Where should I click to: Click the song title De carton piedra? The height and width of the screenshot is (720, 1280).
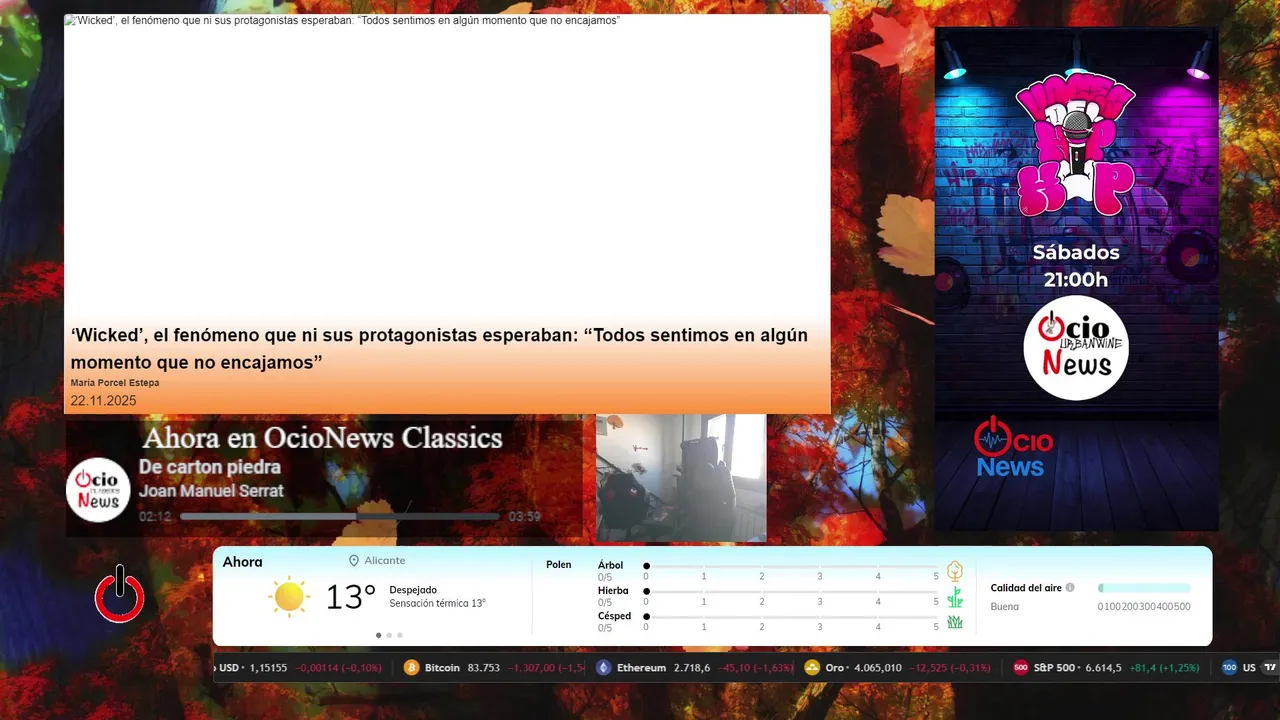(x=210, y=467)
